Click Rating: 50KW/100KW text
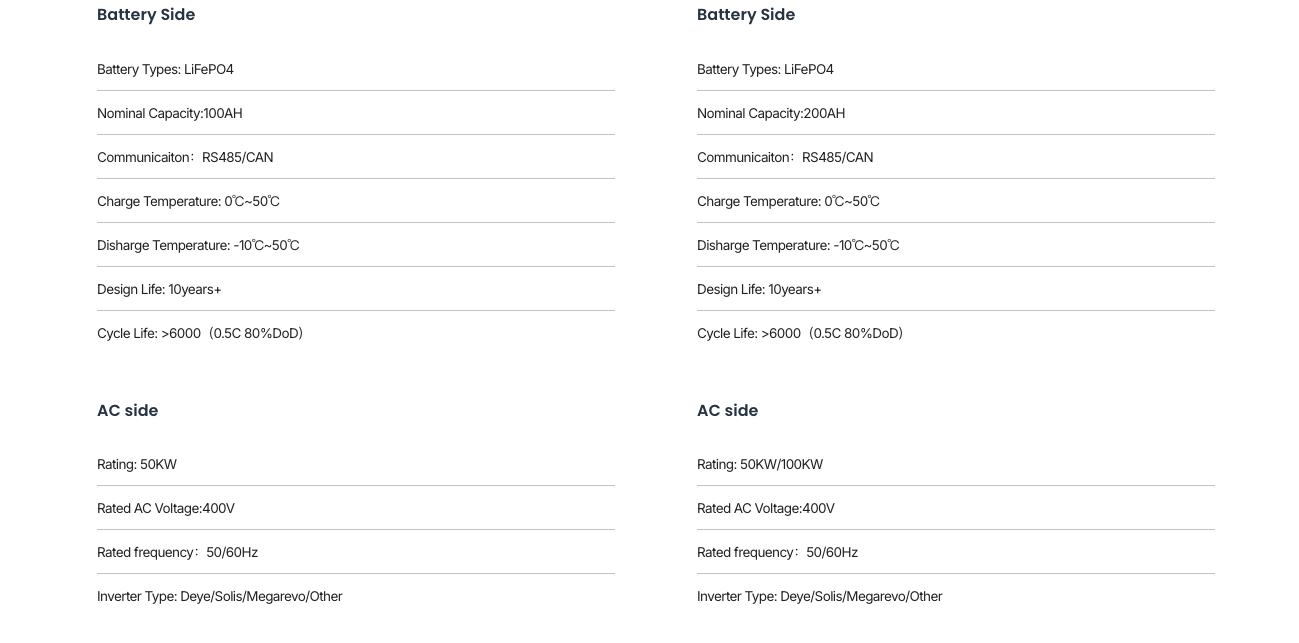The width and height of the screenshot is (1299, 643). click(760, 464)
